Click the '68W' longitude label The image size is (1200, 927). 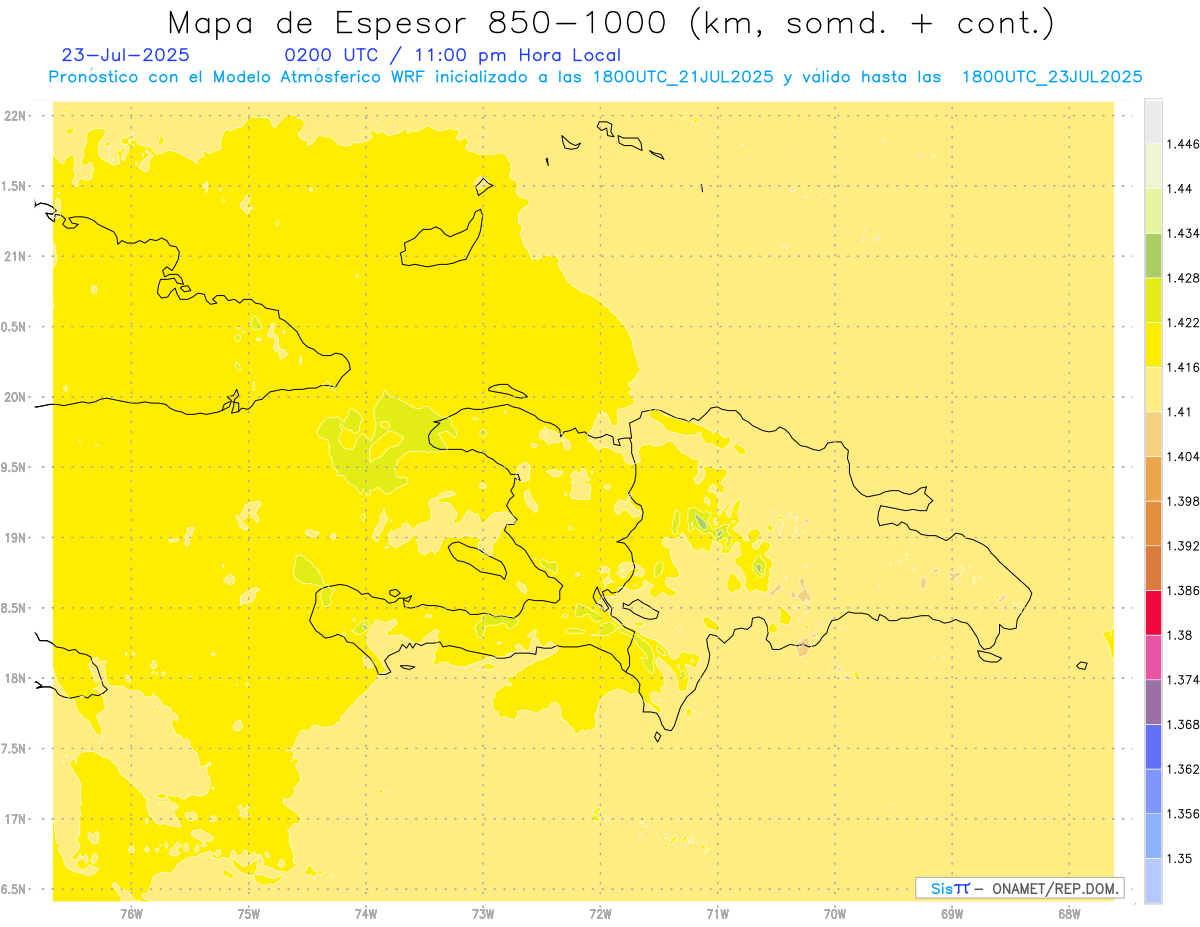[1069, 914]
